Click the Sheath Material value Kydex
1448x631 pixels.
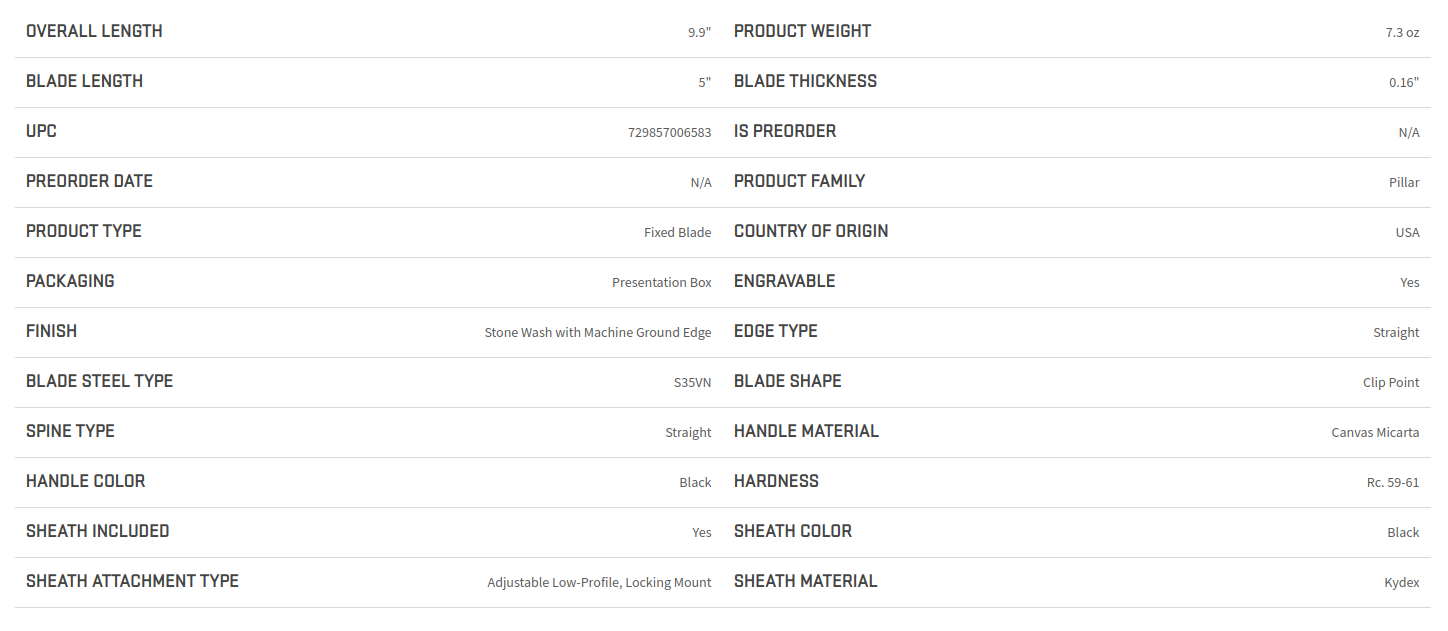[x=1402, y=582]
